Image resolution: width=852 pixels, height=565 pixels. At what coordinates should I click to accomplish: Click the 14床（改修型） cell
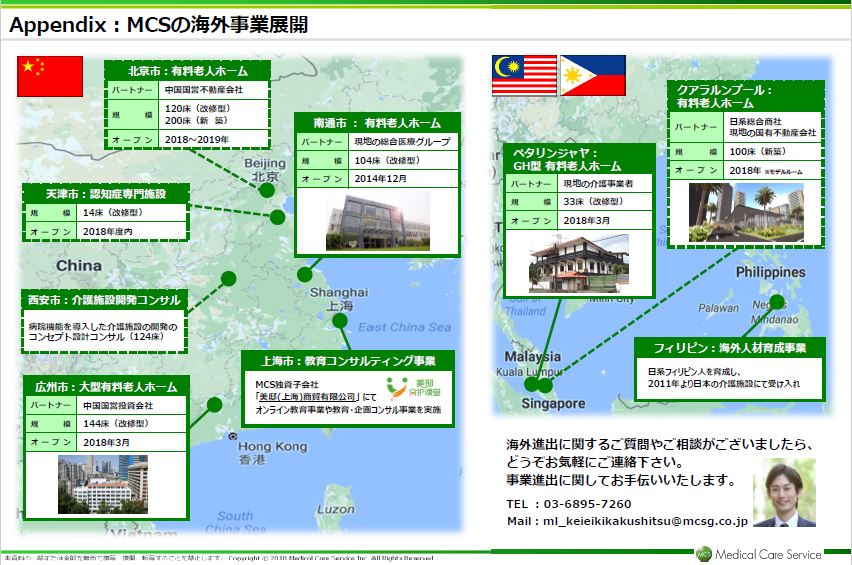click(x=132, y=212)
